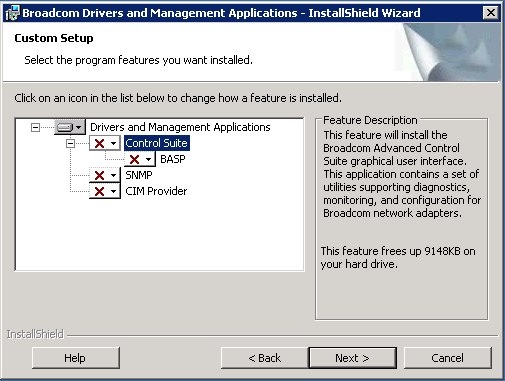Open Control Suite feature install-state dropdown
The width and height of the screenshot is (505, 381).
point(105,143)
